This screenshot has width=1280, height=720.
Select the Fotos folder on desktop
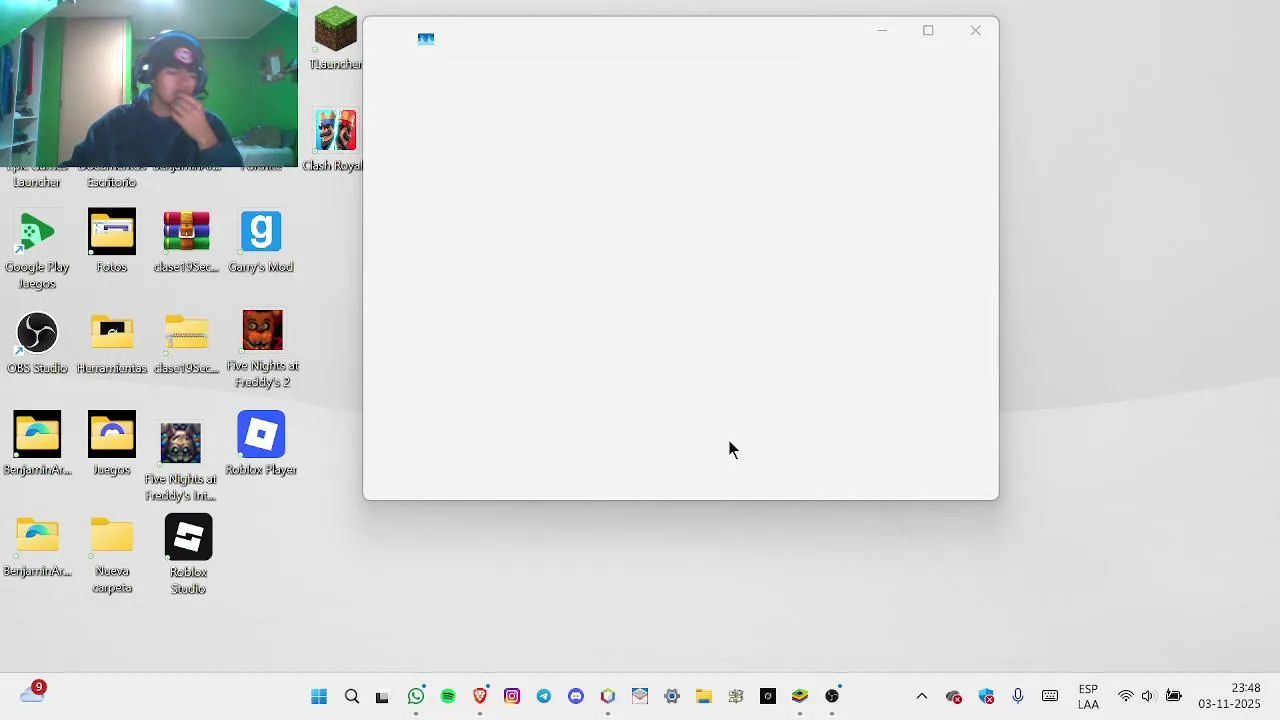tap(112, 241)
